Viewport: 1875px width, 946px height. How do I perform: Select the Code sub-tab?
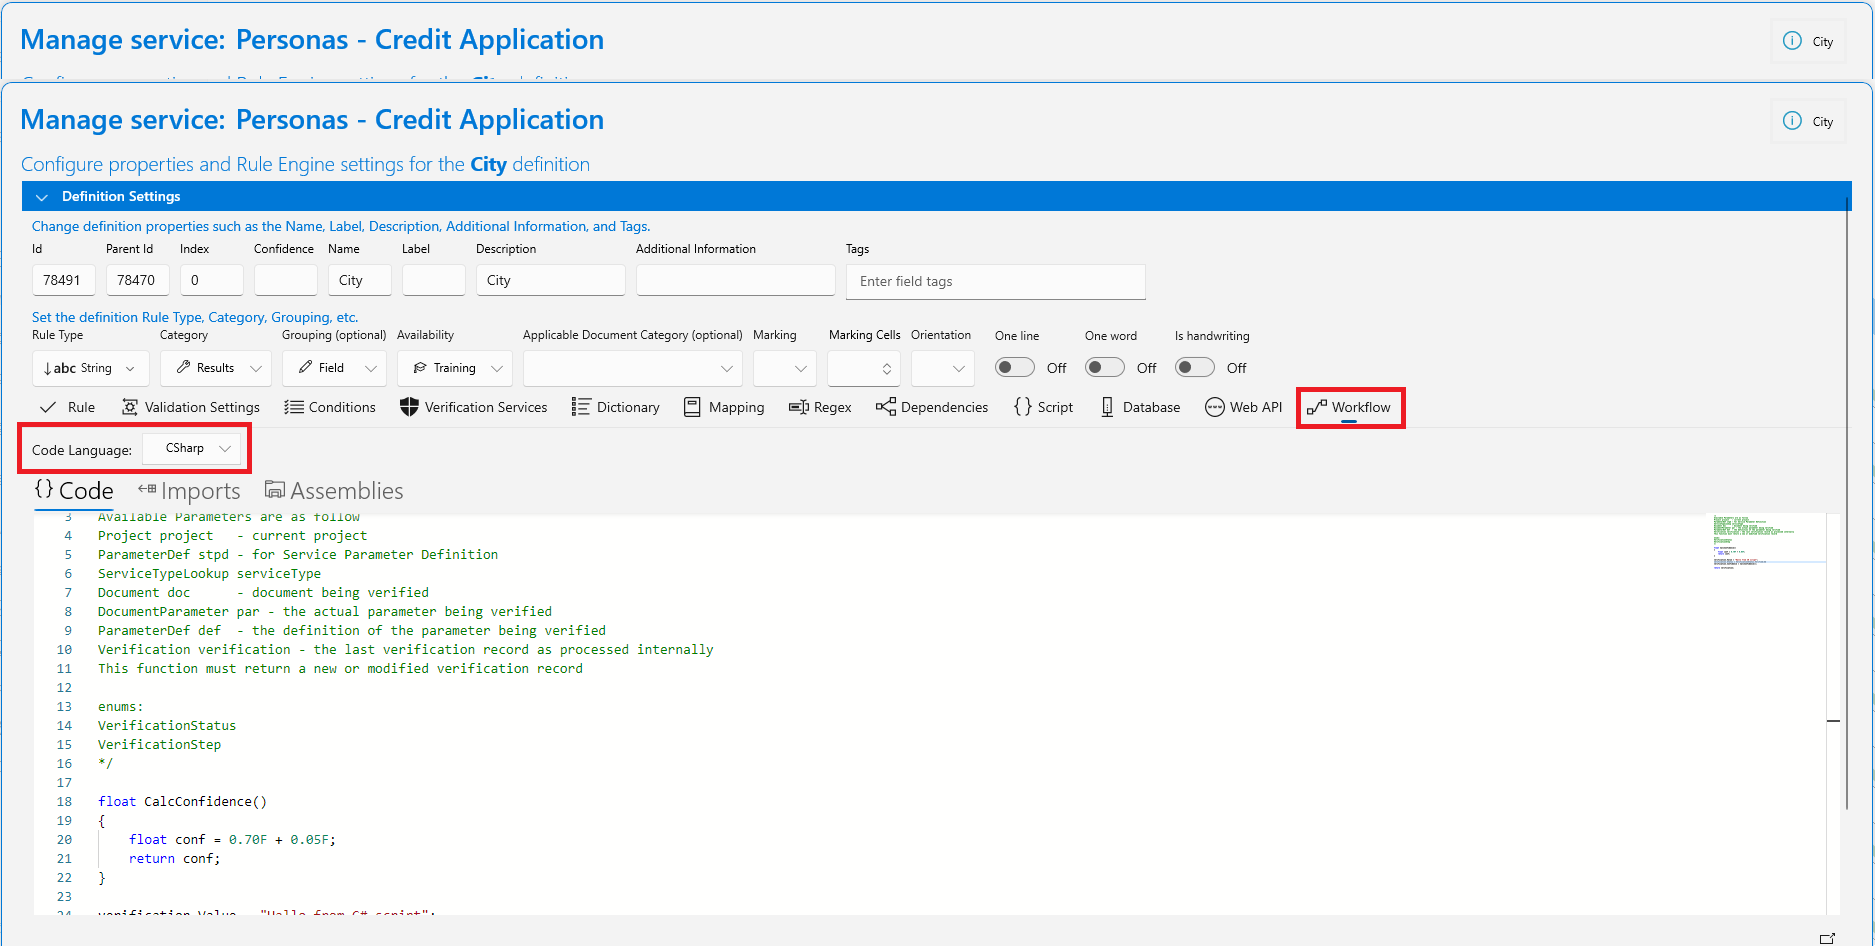(74, 491)
